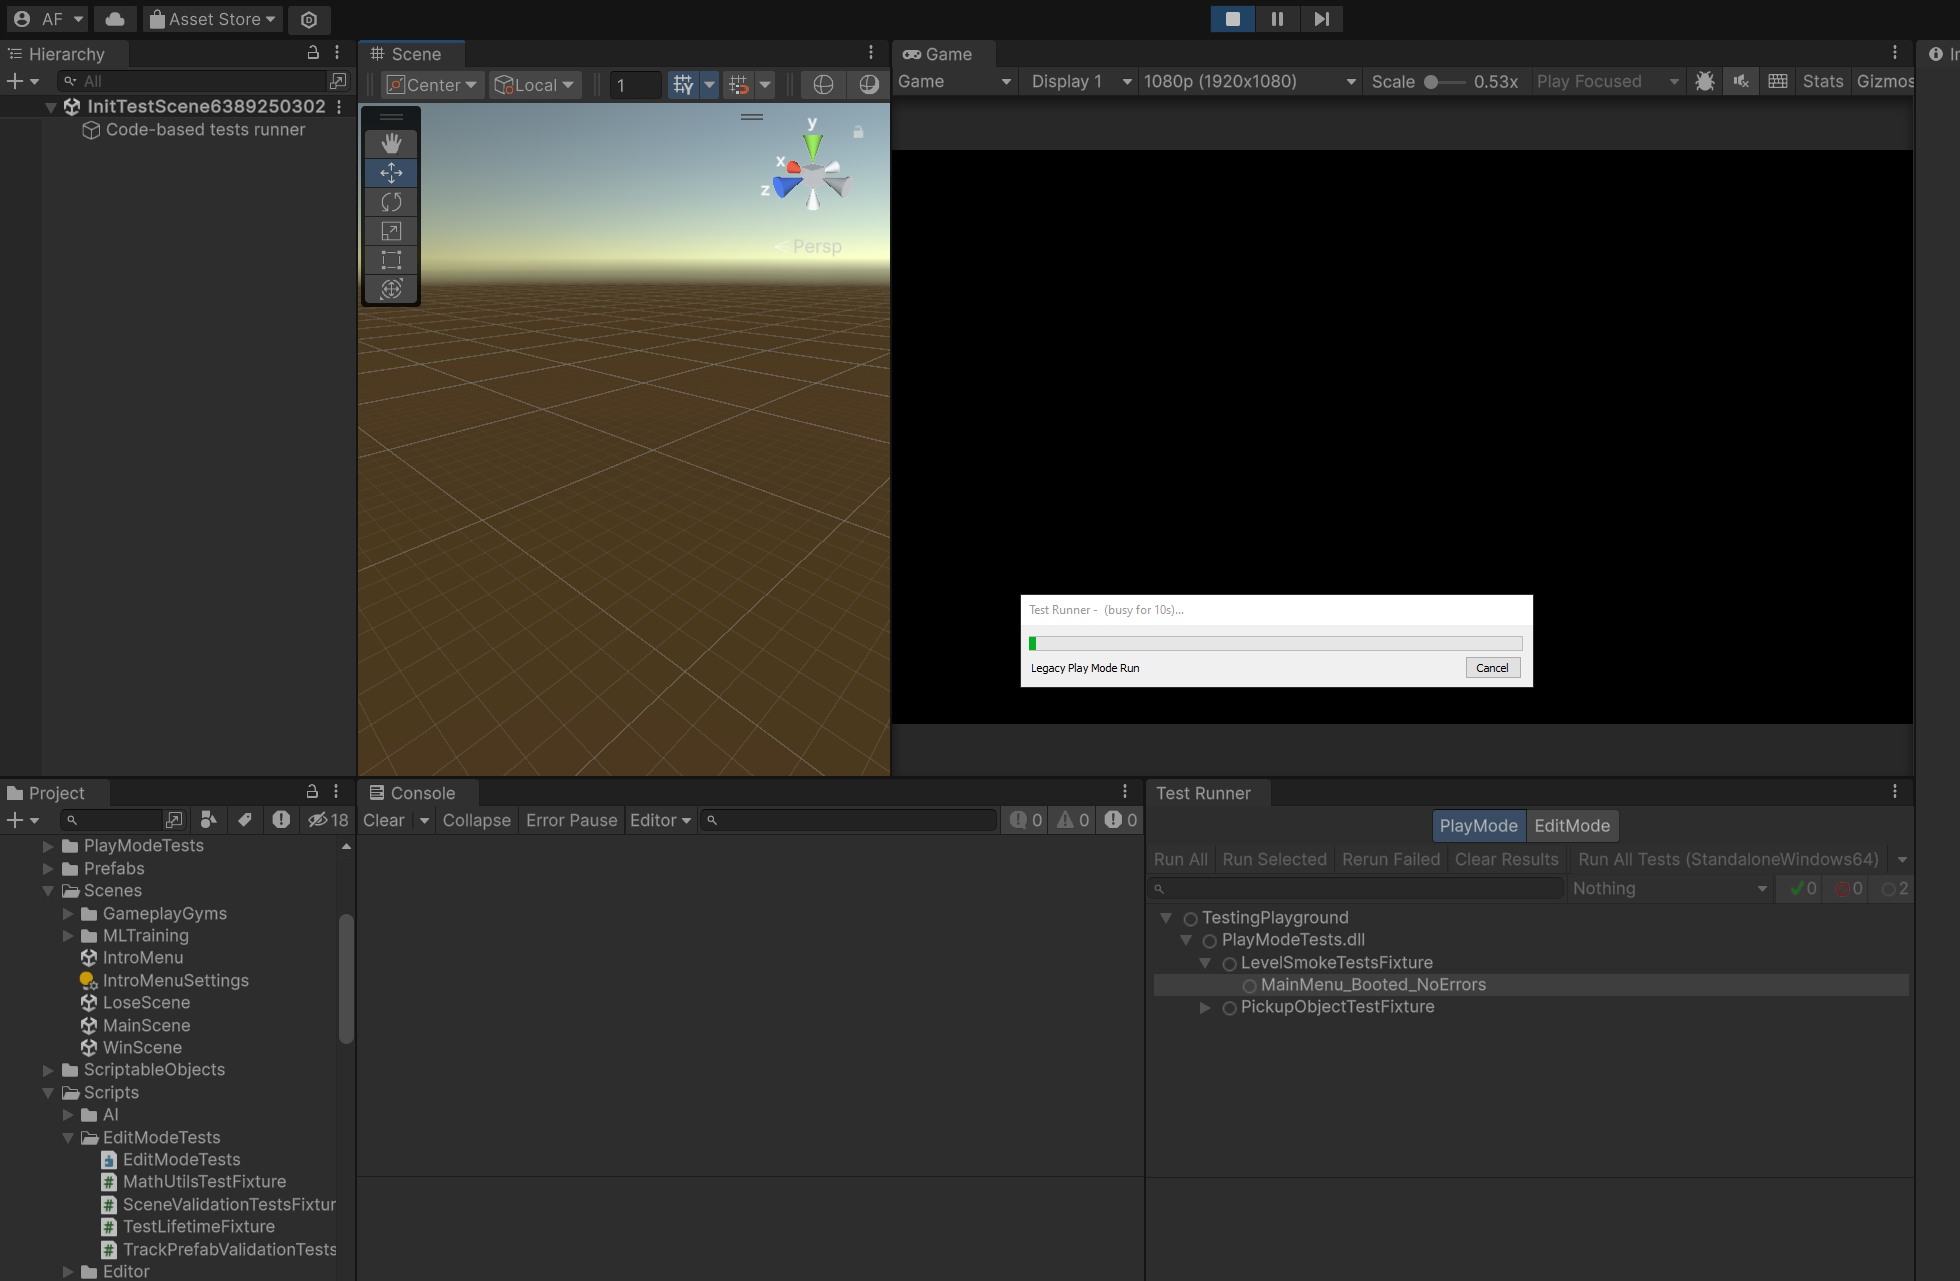Cancel the Test Runner progress dialog
Screen dimensions: 1960x1281
click(x=1492, y=668)
